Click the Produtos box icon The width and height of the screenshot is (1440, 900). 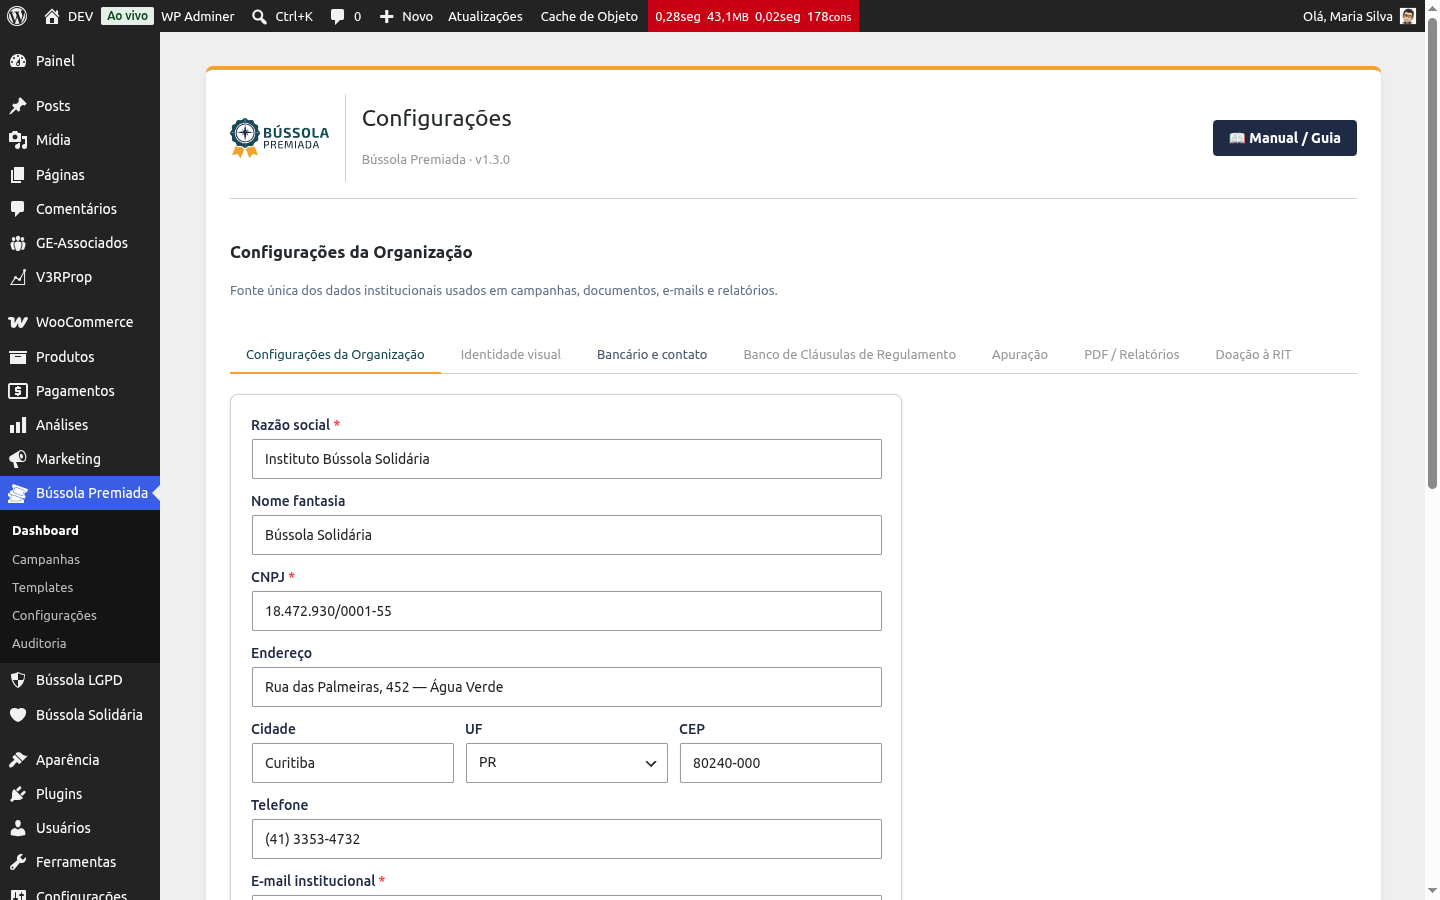18,357
